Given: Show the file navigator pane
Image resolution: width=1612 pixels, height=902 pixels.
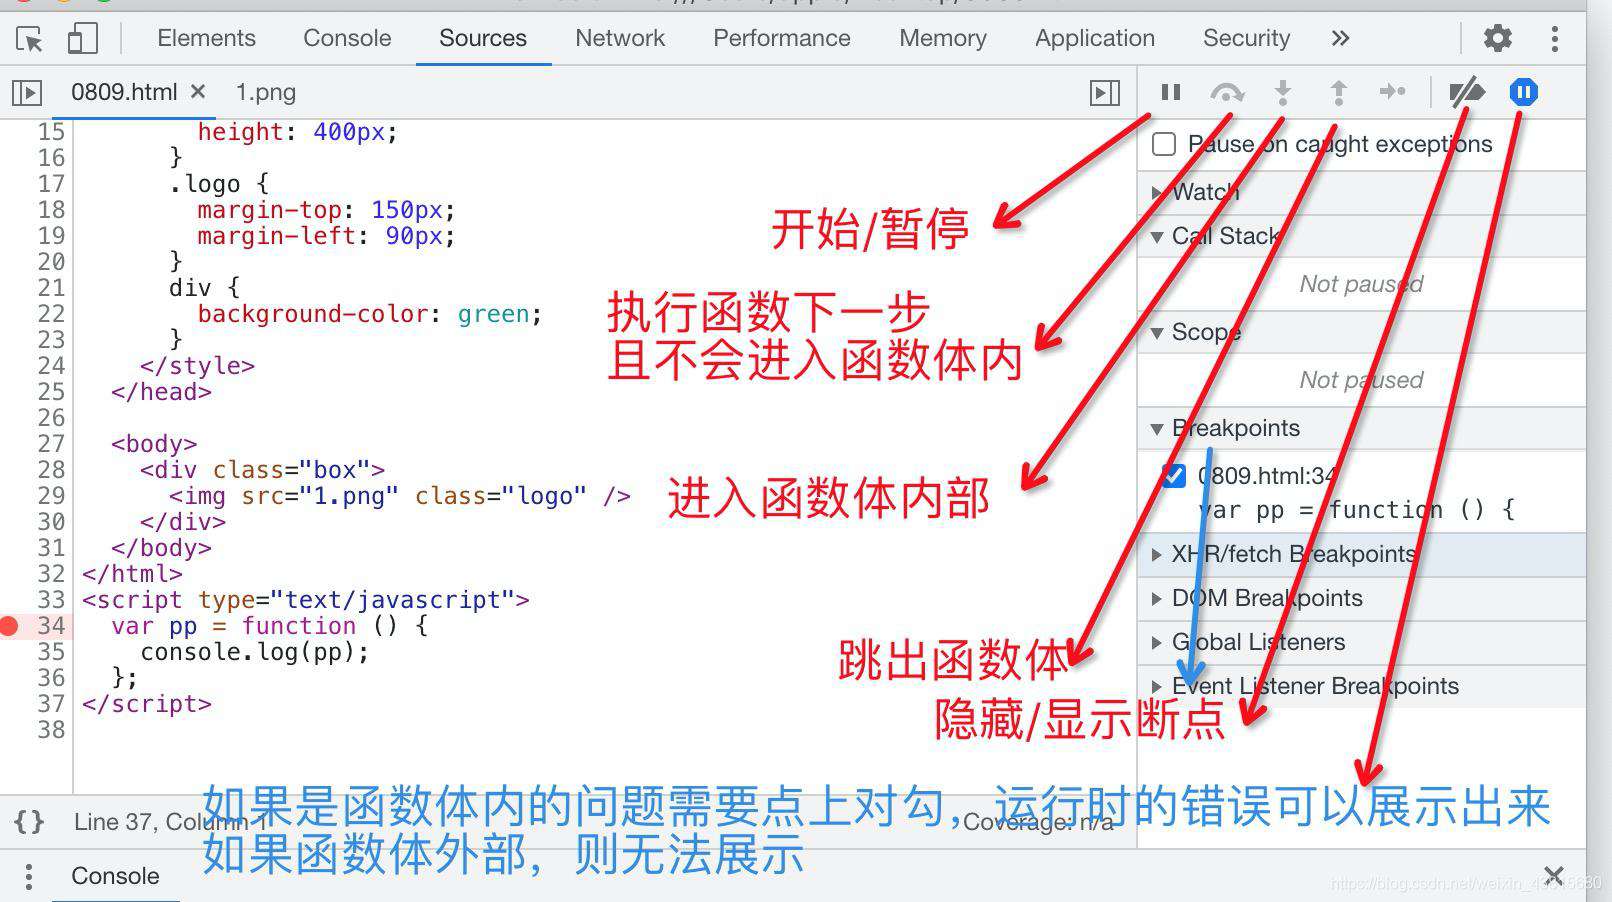Looking at the screenshot, I should pos(27,93).
